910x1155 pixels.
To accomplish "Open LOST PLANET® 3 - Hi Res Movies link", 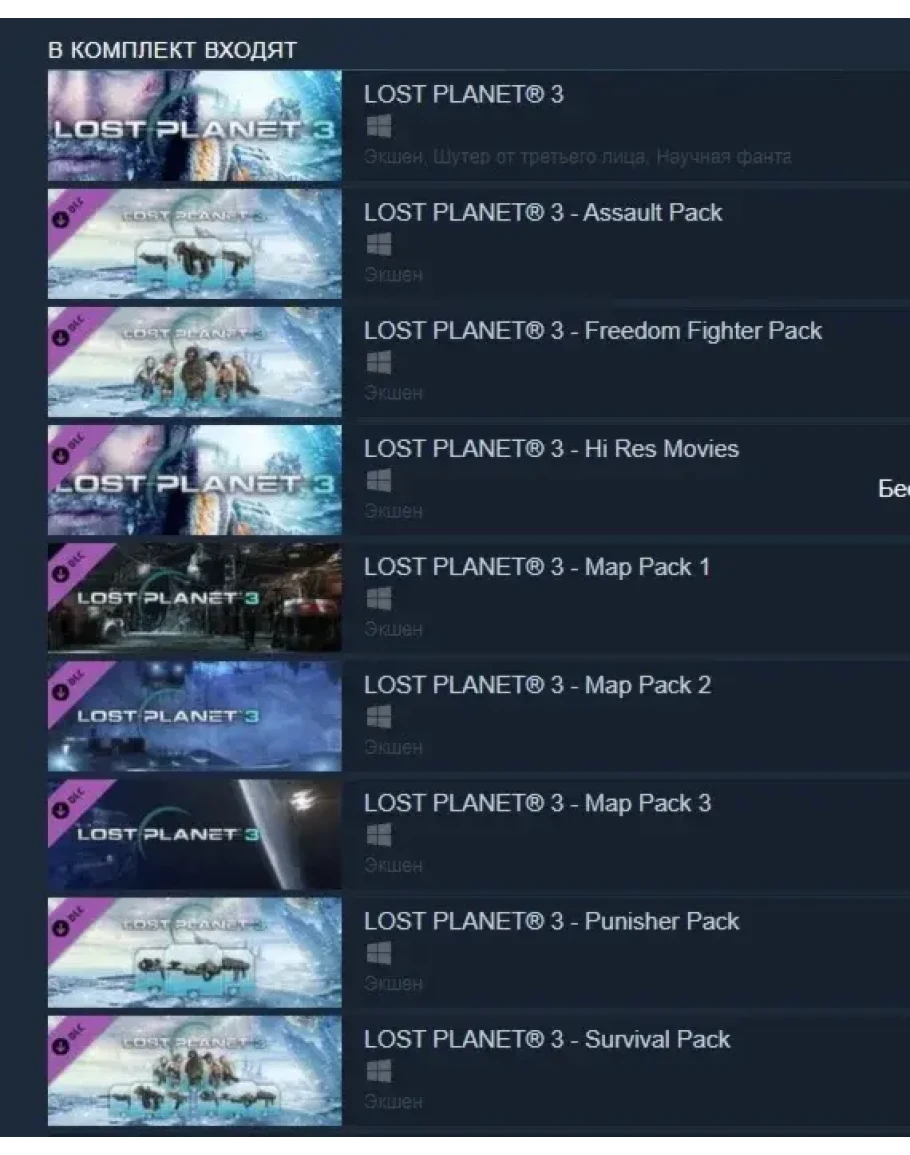I will [551, 449].
